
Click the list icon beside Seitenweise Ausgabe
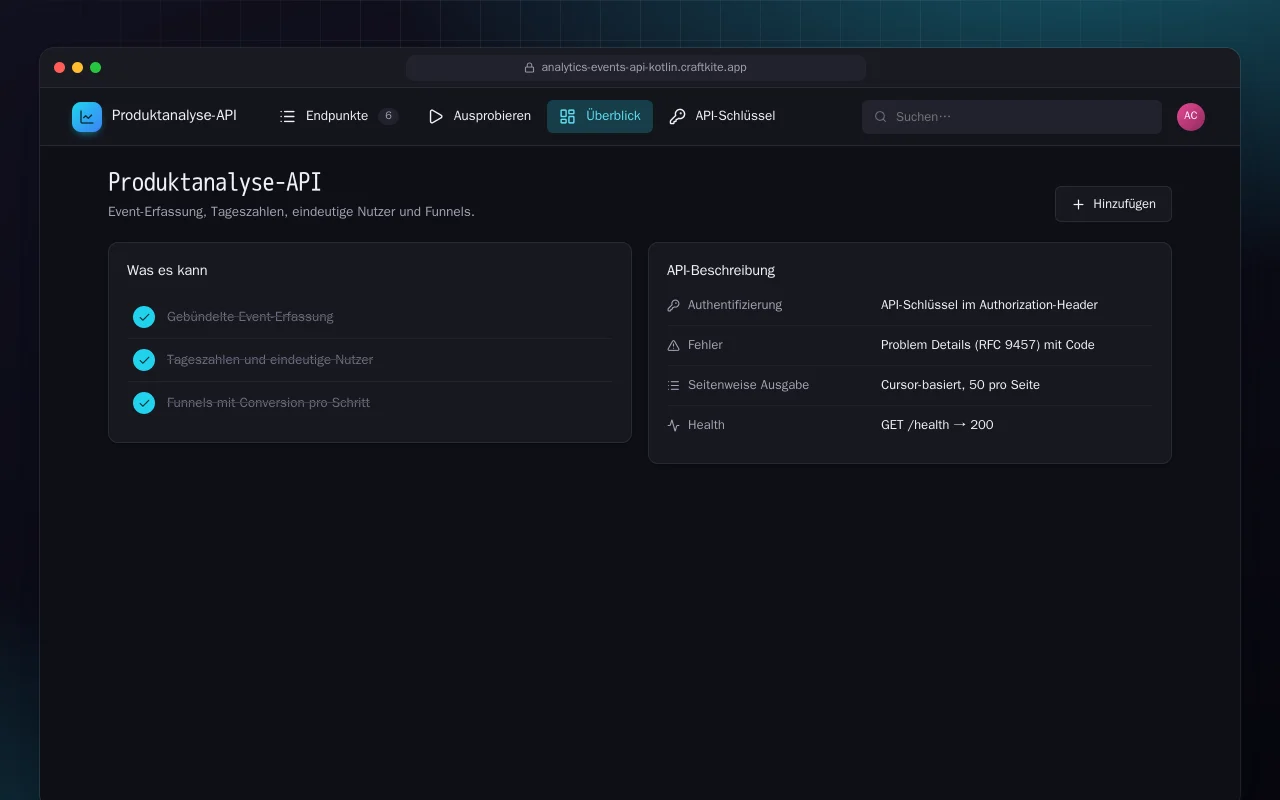[674, 385]
